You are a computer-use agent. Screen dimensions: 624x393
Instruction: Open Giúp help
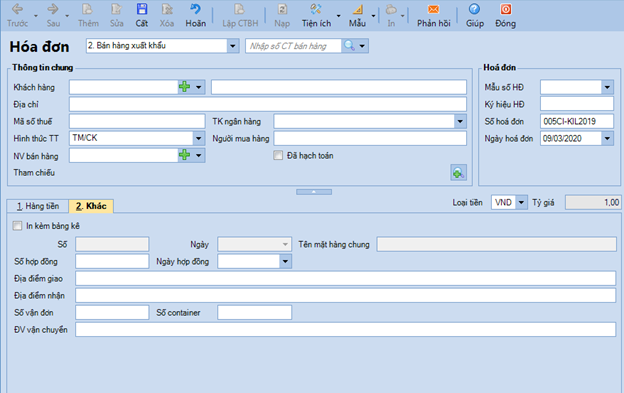(x=474, y=15)
